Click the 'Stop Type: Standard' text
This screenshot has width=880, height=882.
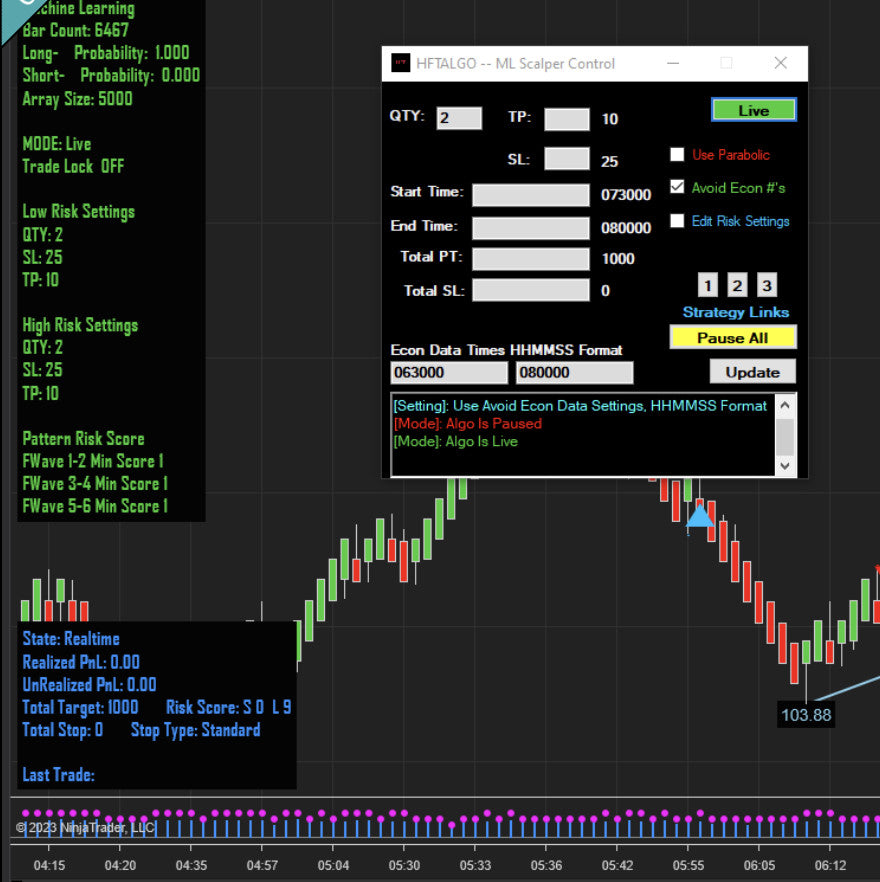click(x=196, y=730)
